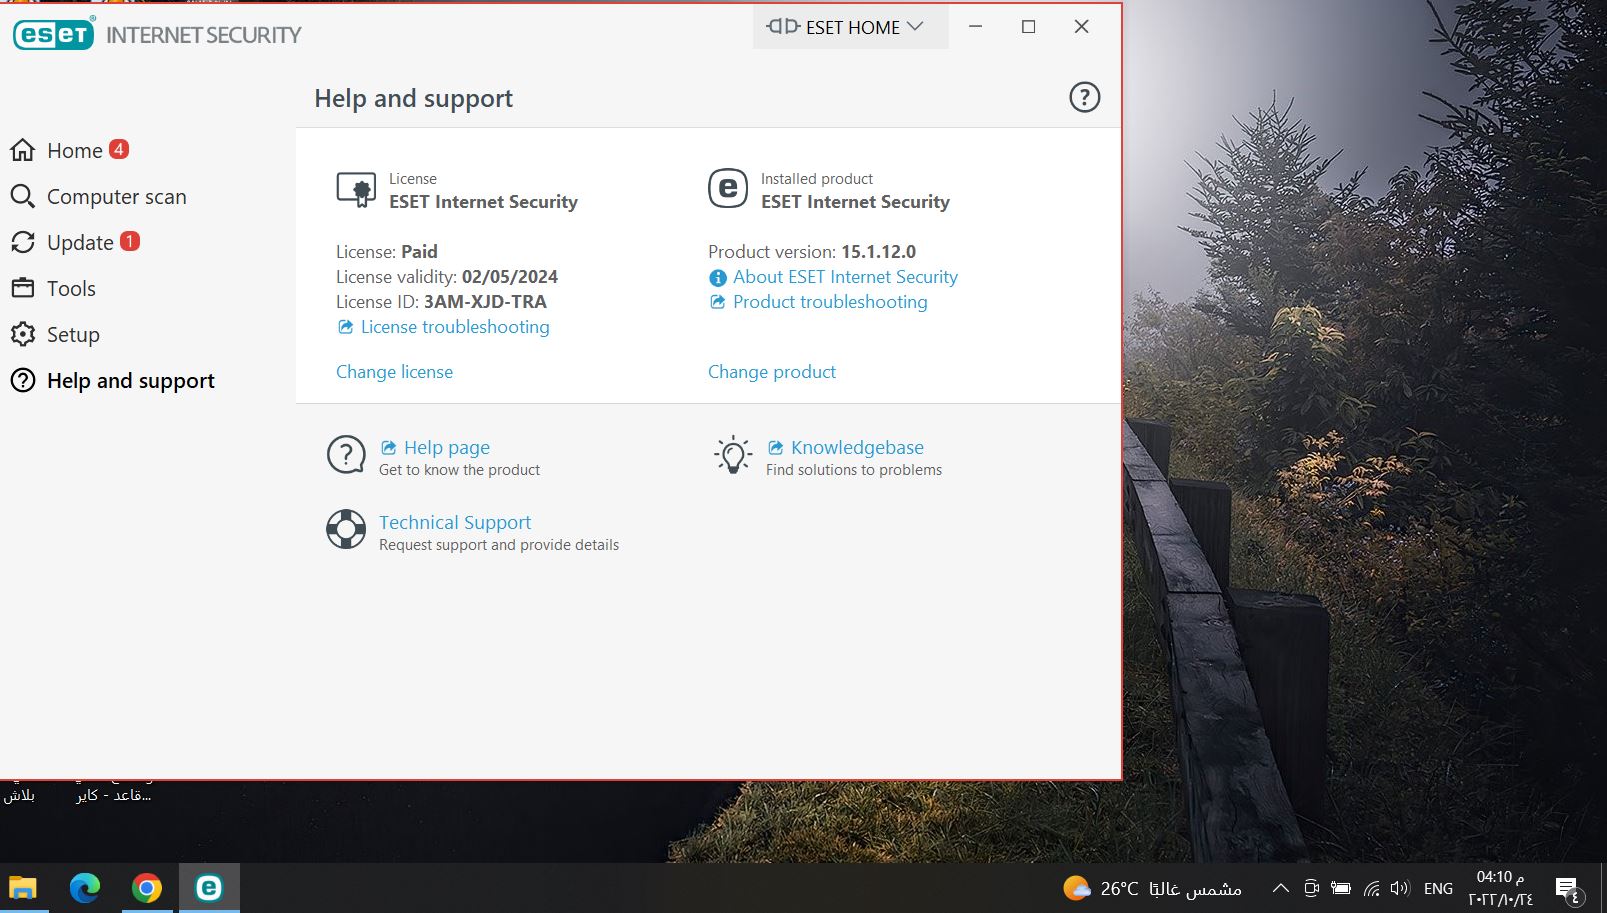Viewport: 1607px width, 913px height.
Task: Minimize the ESET window
Action: click(975, 27)
